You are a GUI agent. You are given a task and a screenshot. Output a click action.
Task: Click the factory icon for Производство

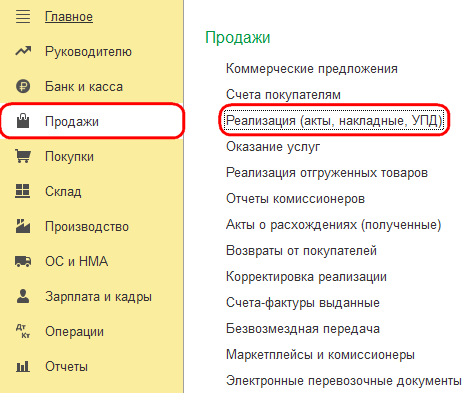tap(23, 226)
